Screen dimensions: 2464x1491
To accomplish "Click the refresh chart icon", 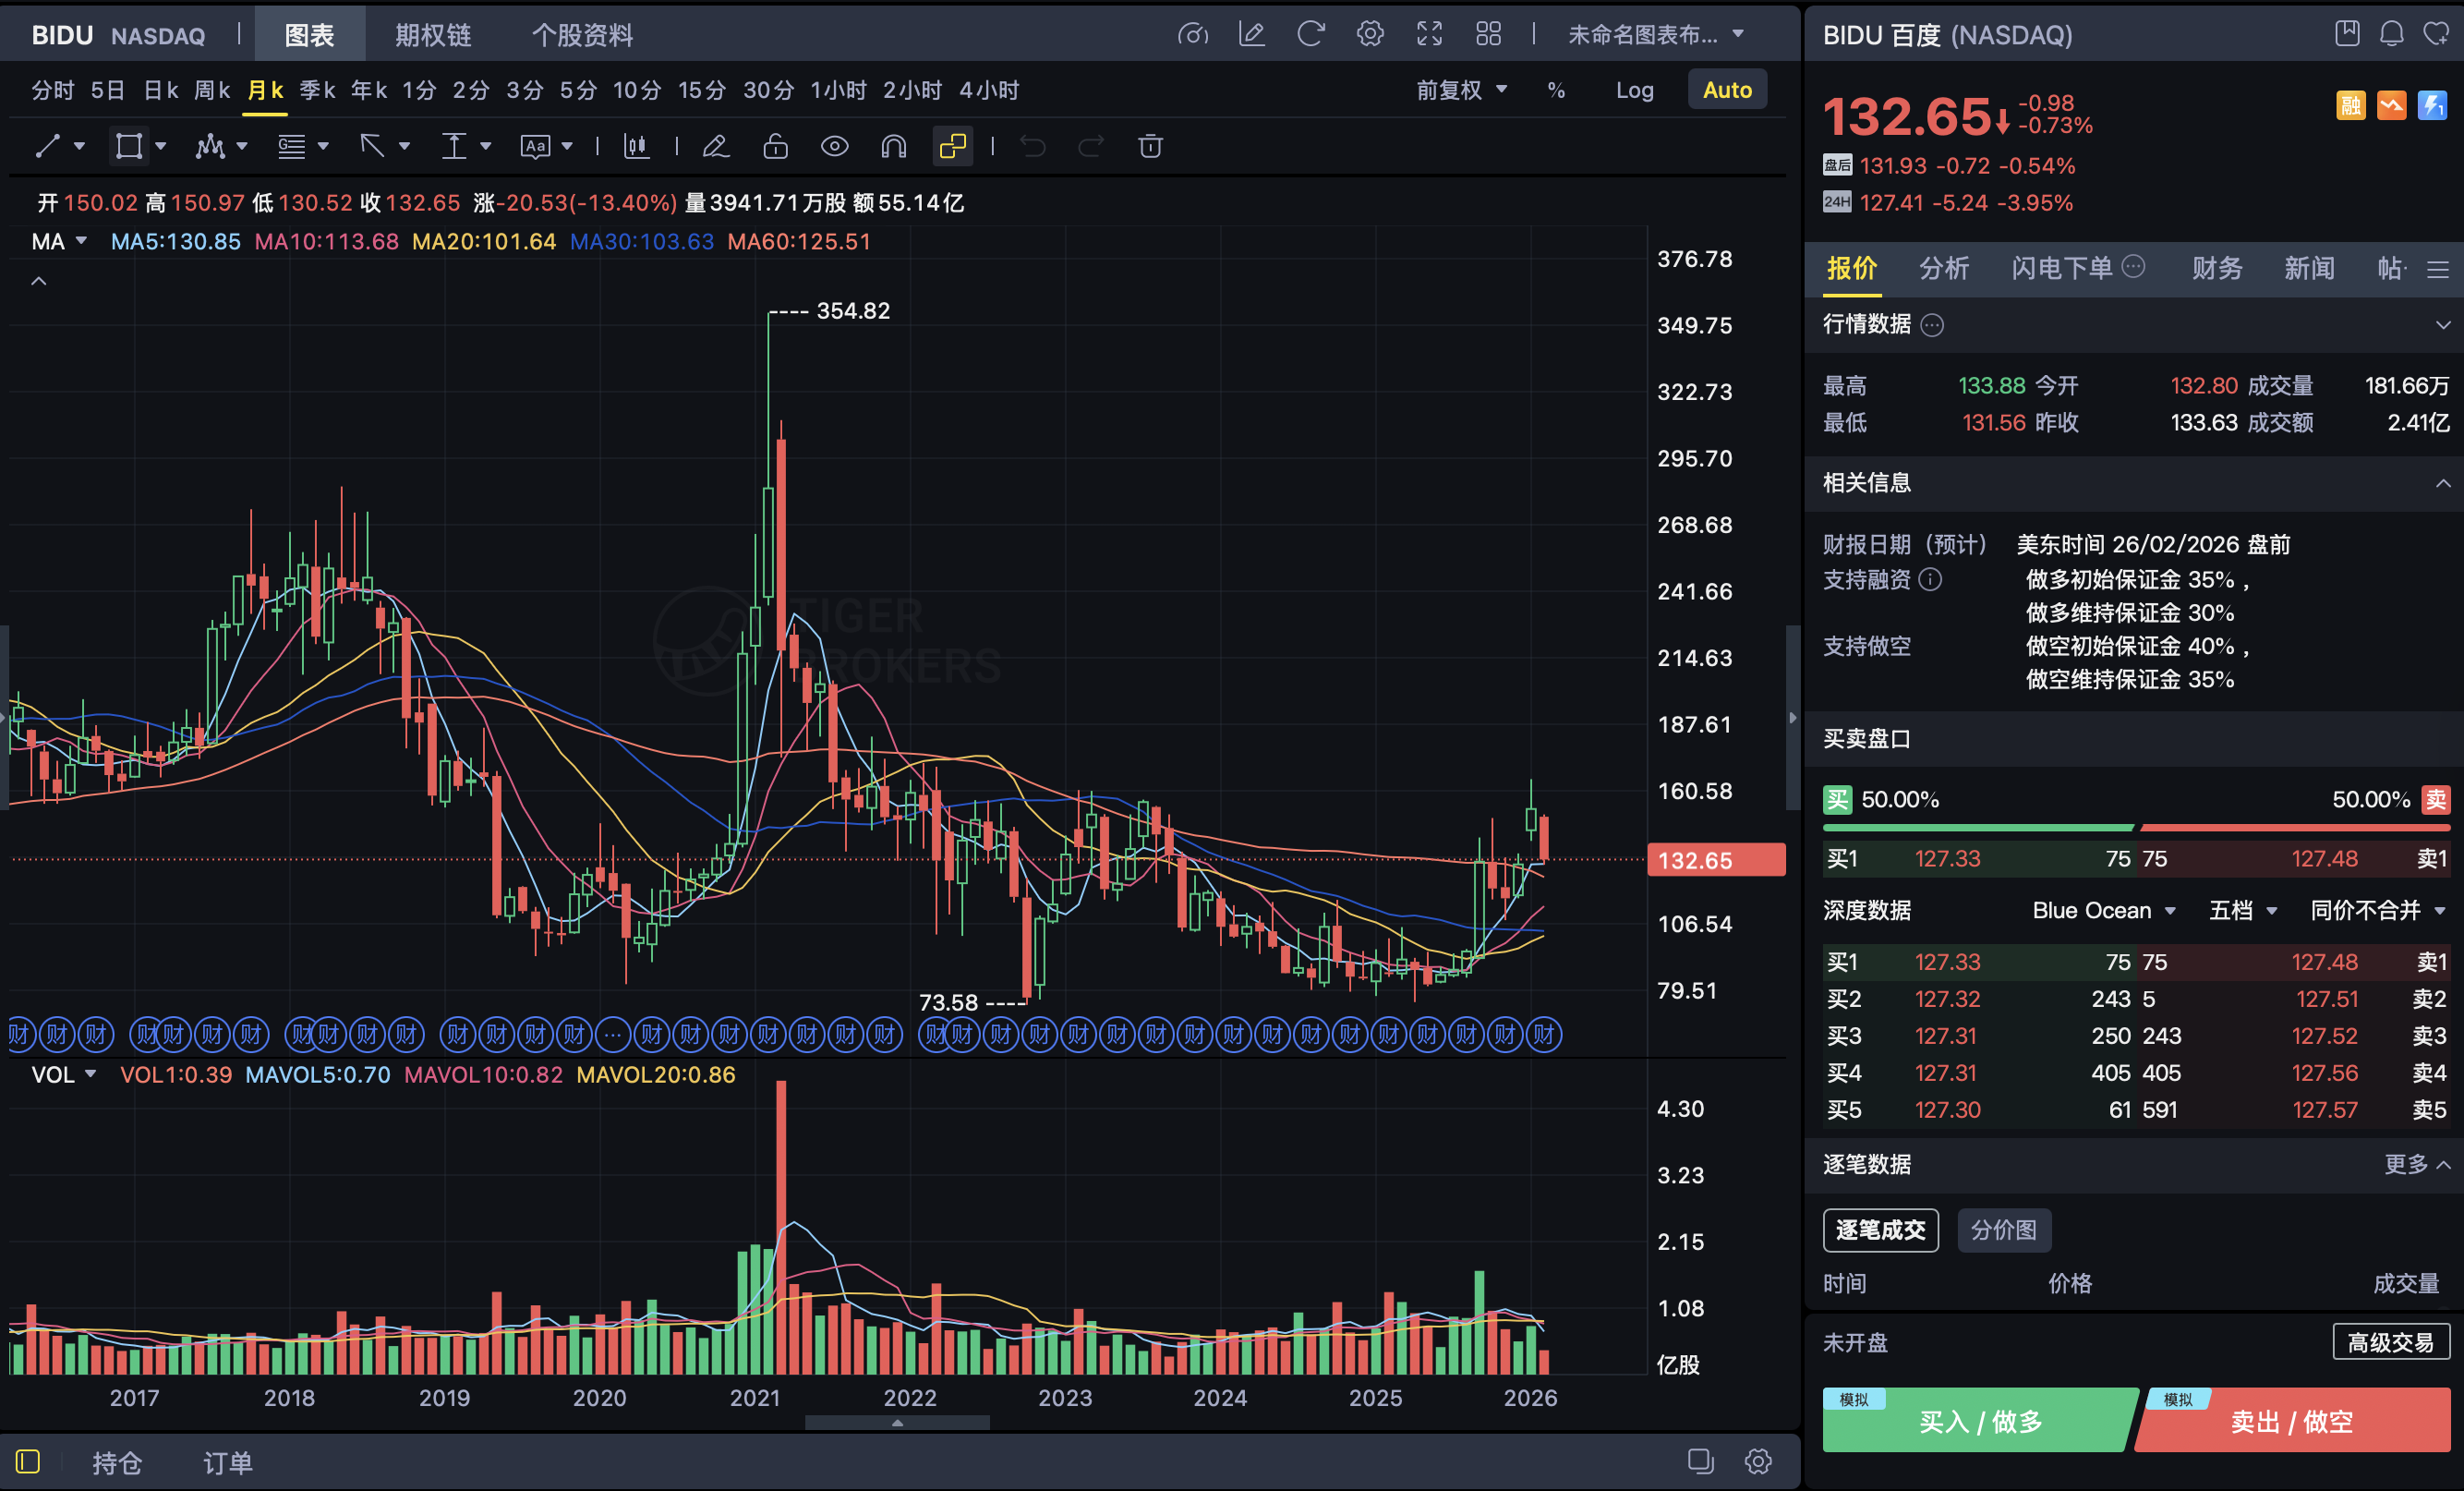I will click(x=1310, y=34).
